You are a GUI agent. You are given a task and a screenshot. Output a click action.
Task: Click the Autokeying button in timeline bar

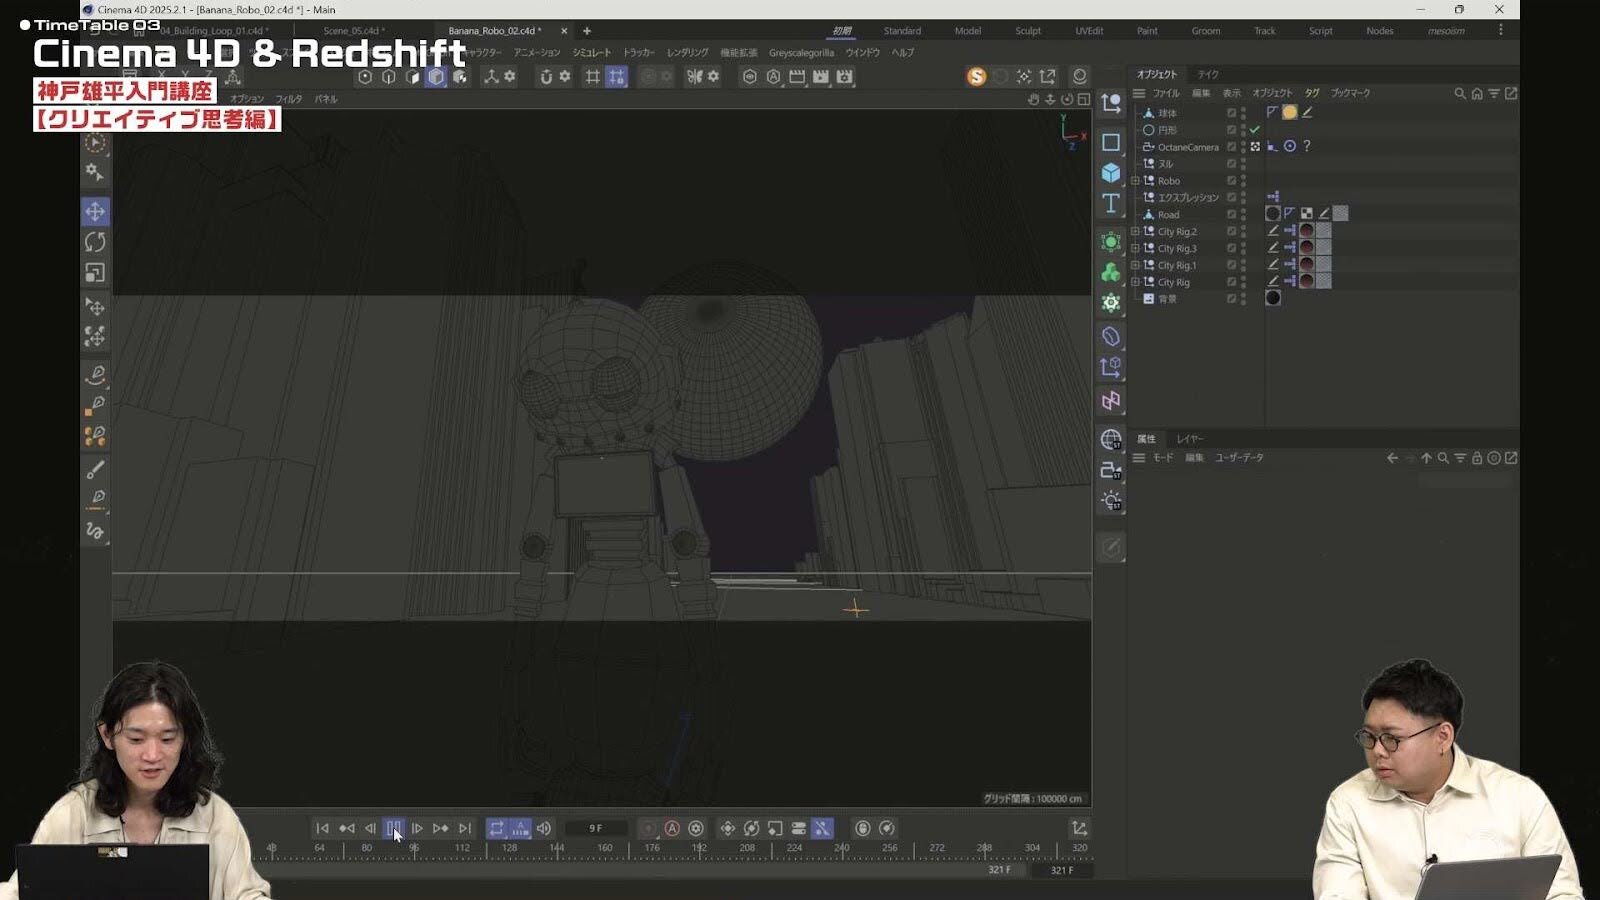pos(672,828)
